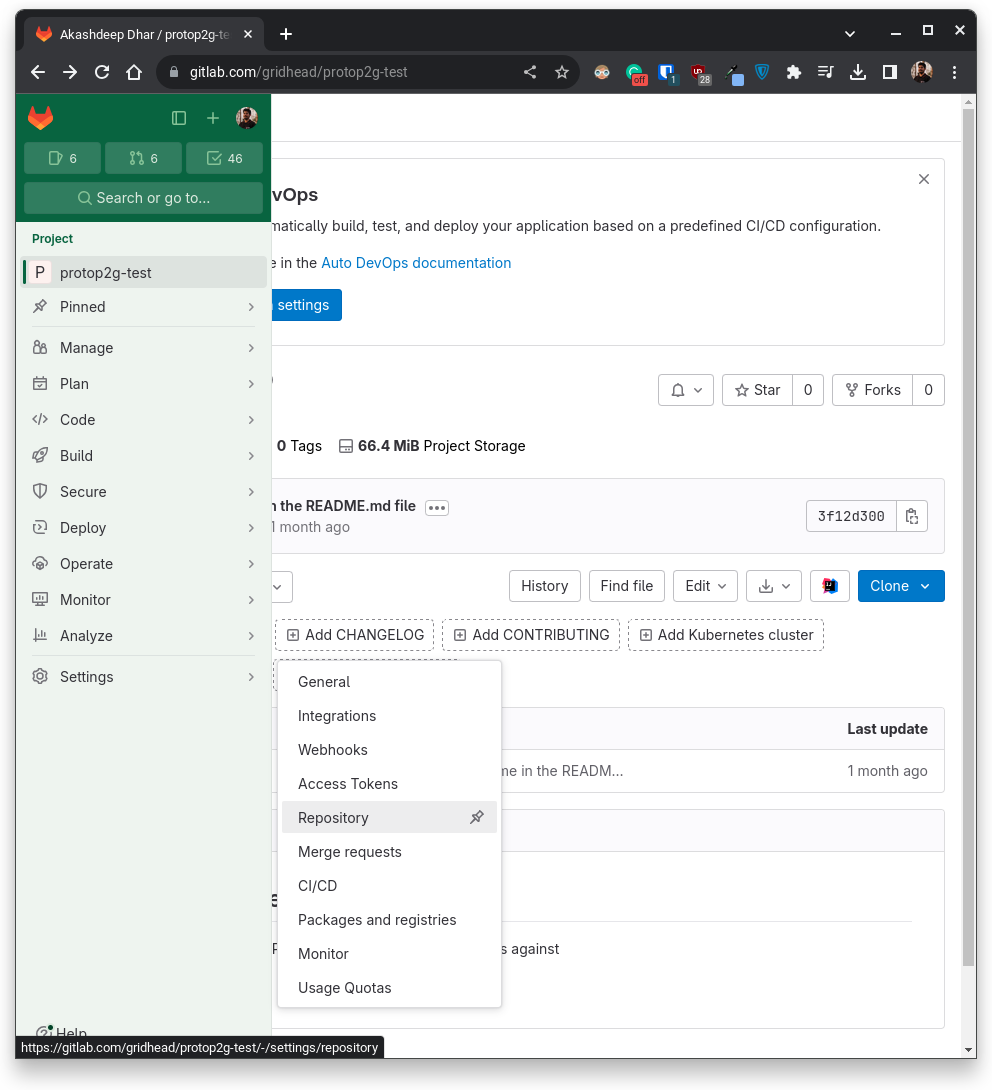Click the JetBrains IDE icon button
992x1090 pixels.
[830, 586]
